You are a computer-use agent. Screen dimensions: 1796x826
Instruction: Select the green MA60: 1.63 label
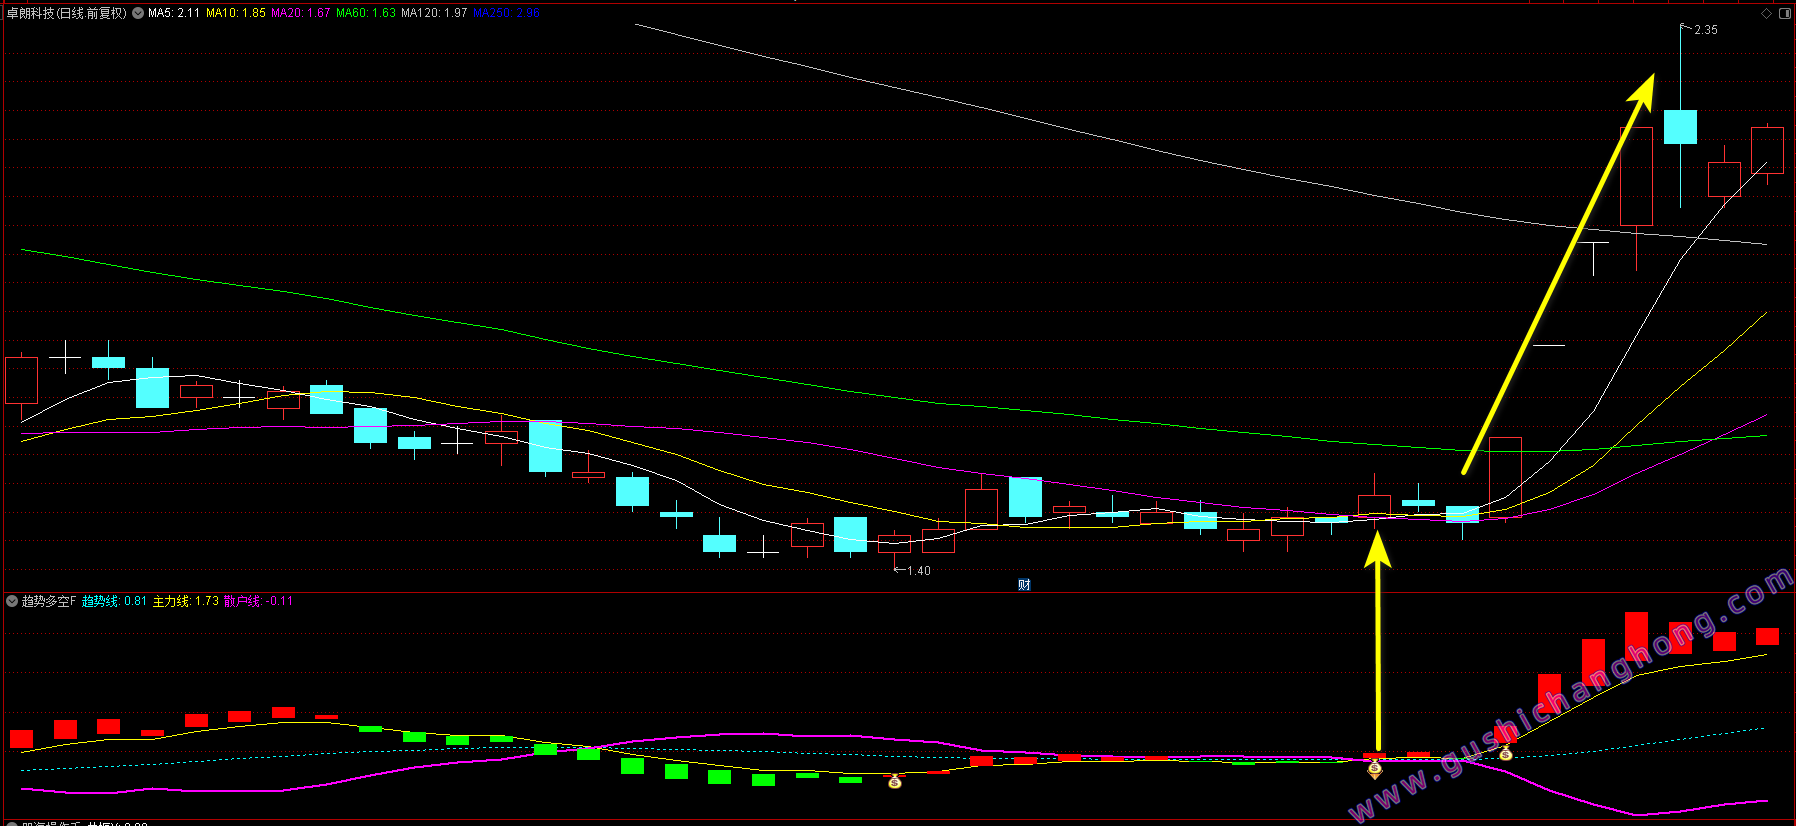[366, 13]
